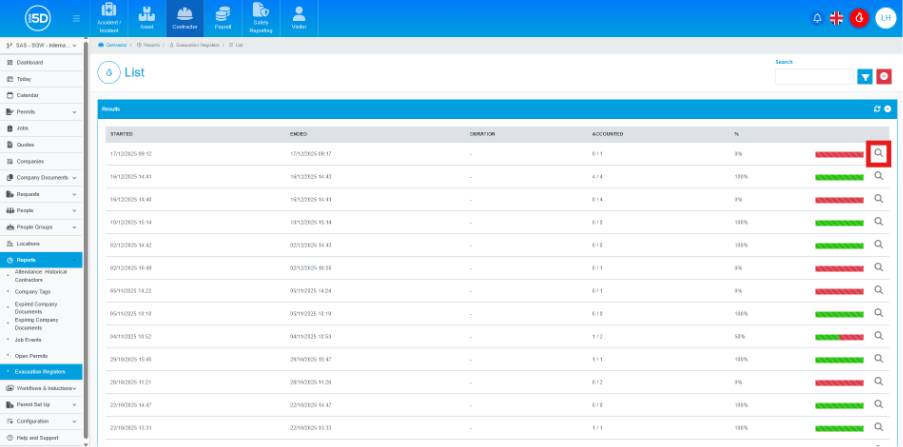This screenshot has height=447, width=903.
Task: View details of 17/12/2025 09:12 evacuation
Action: [878, 153]
